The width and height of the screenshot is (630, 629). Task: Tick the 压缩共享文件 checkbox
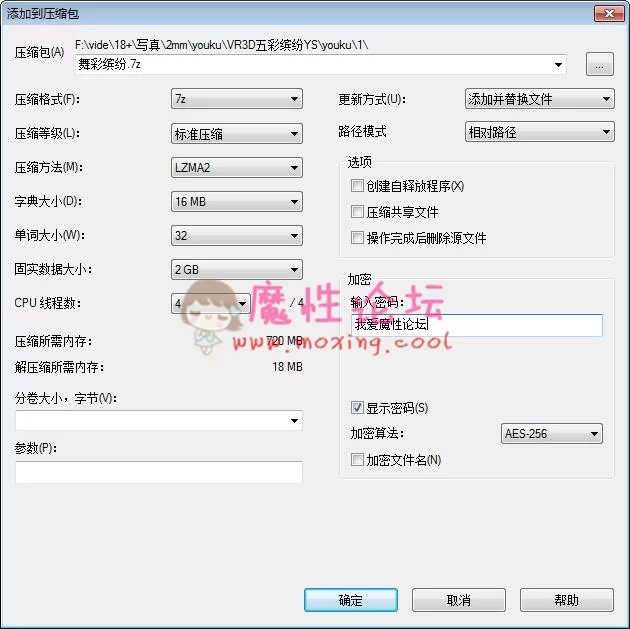pos(357,212)
